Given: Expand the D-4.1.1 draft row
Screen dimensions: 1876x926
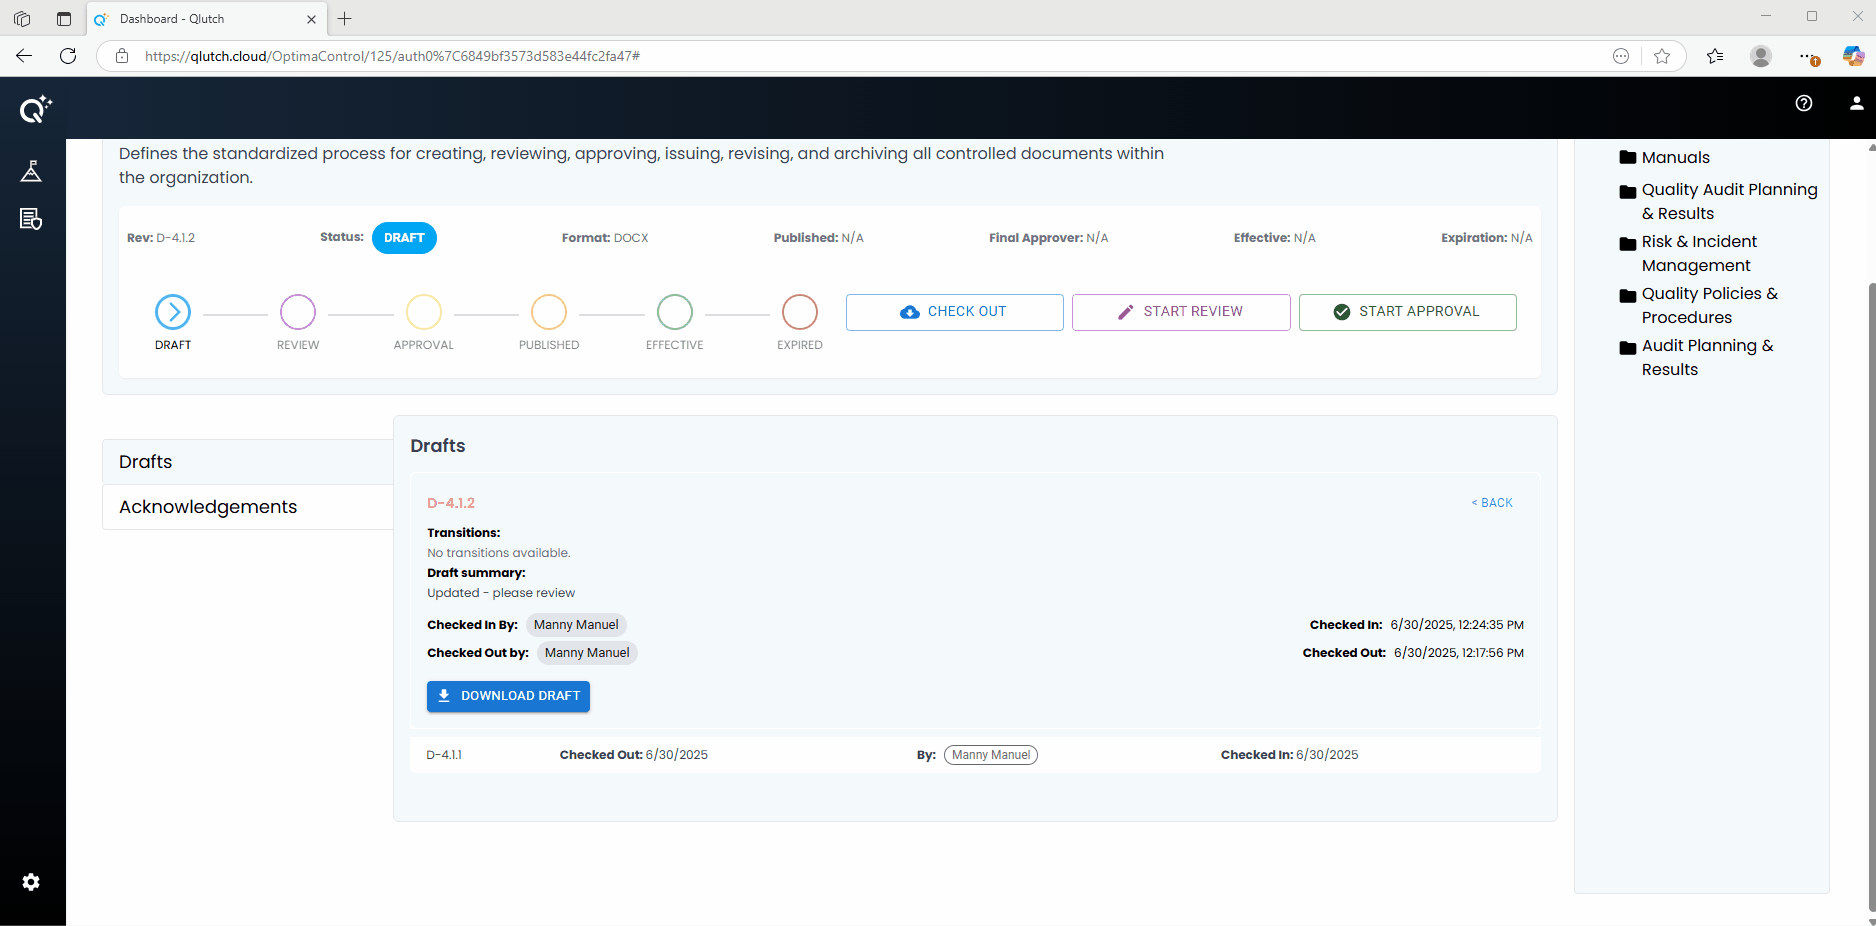Looking at the screenshot, I should (x=445, y=755).
